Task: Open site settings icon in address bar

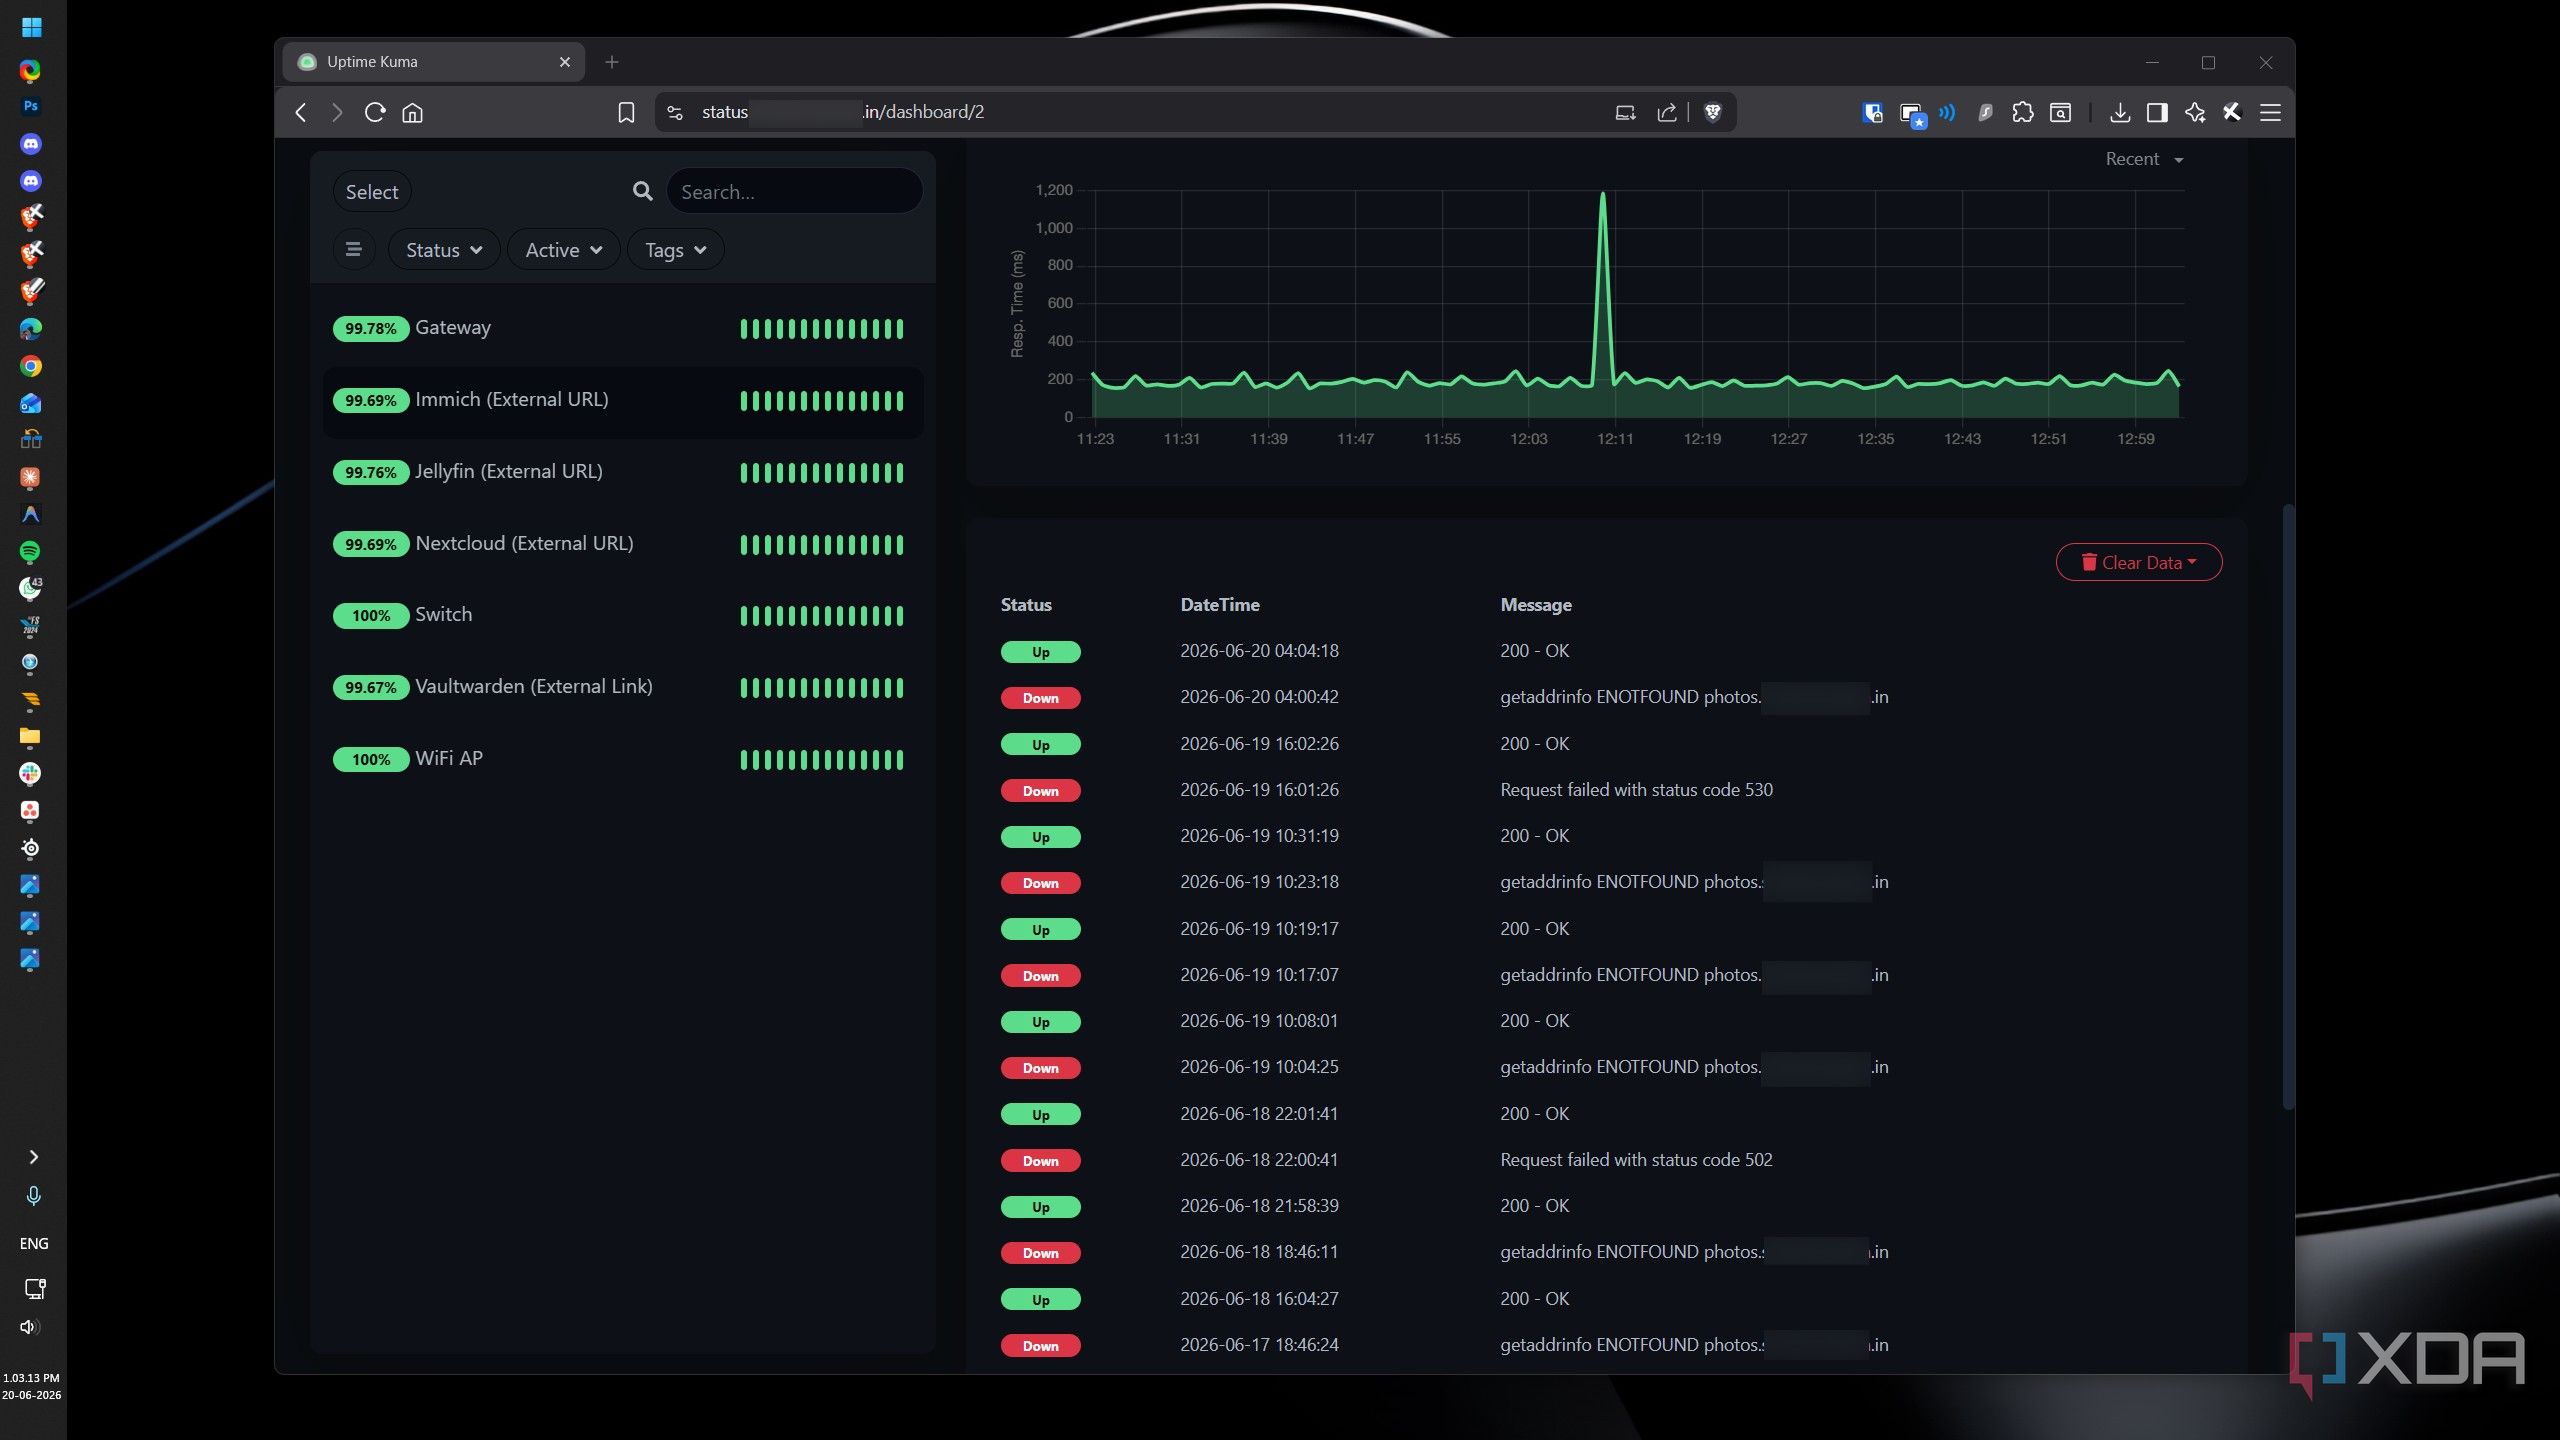Action: [x=675, y=112]
